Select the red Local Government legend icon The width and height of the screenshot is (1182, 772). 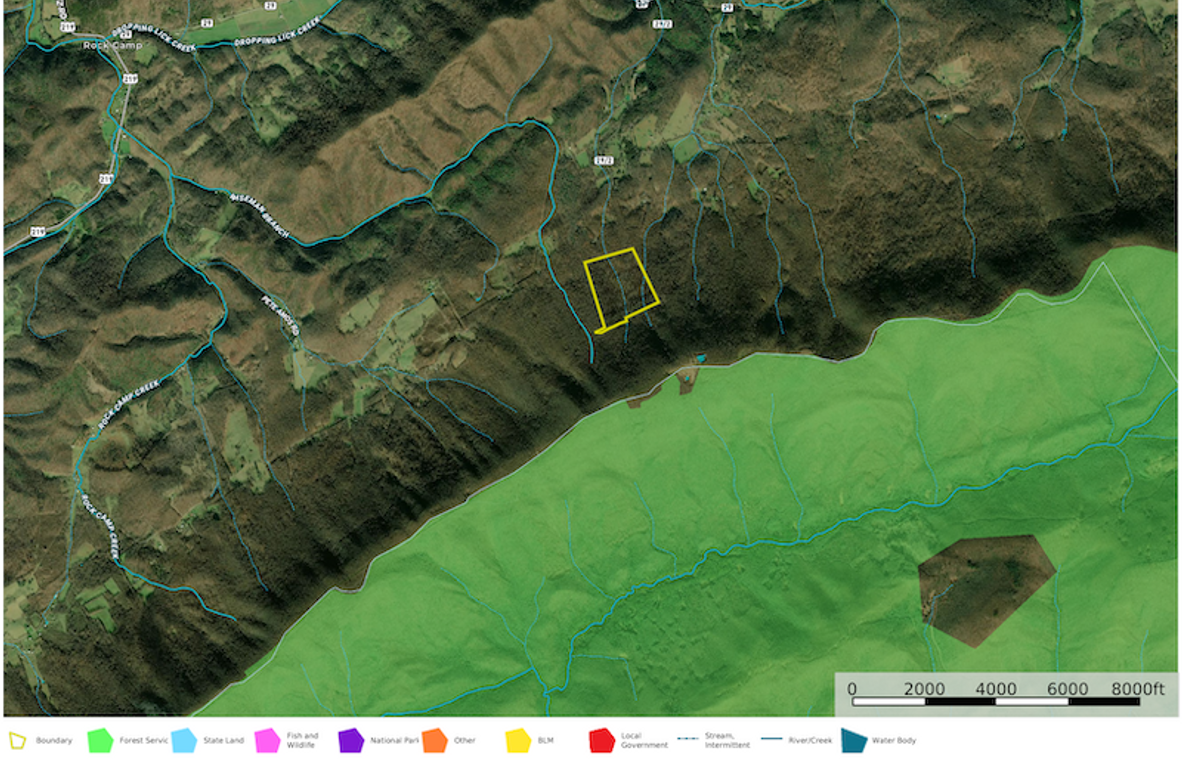pyautogui.click(x=601, y=741)
